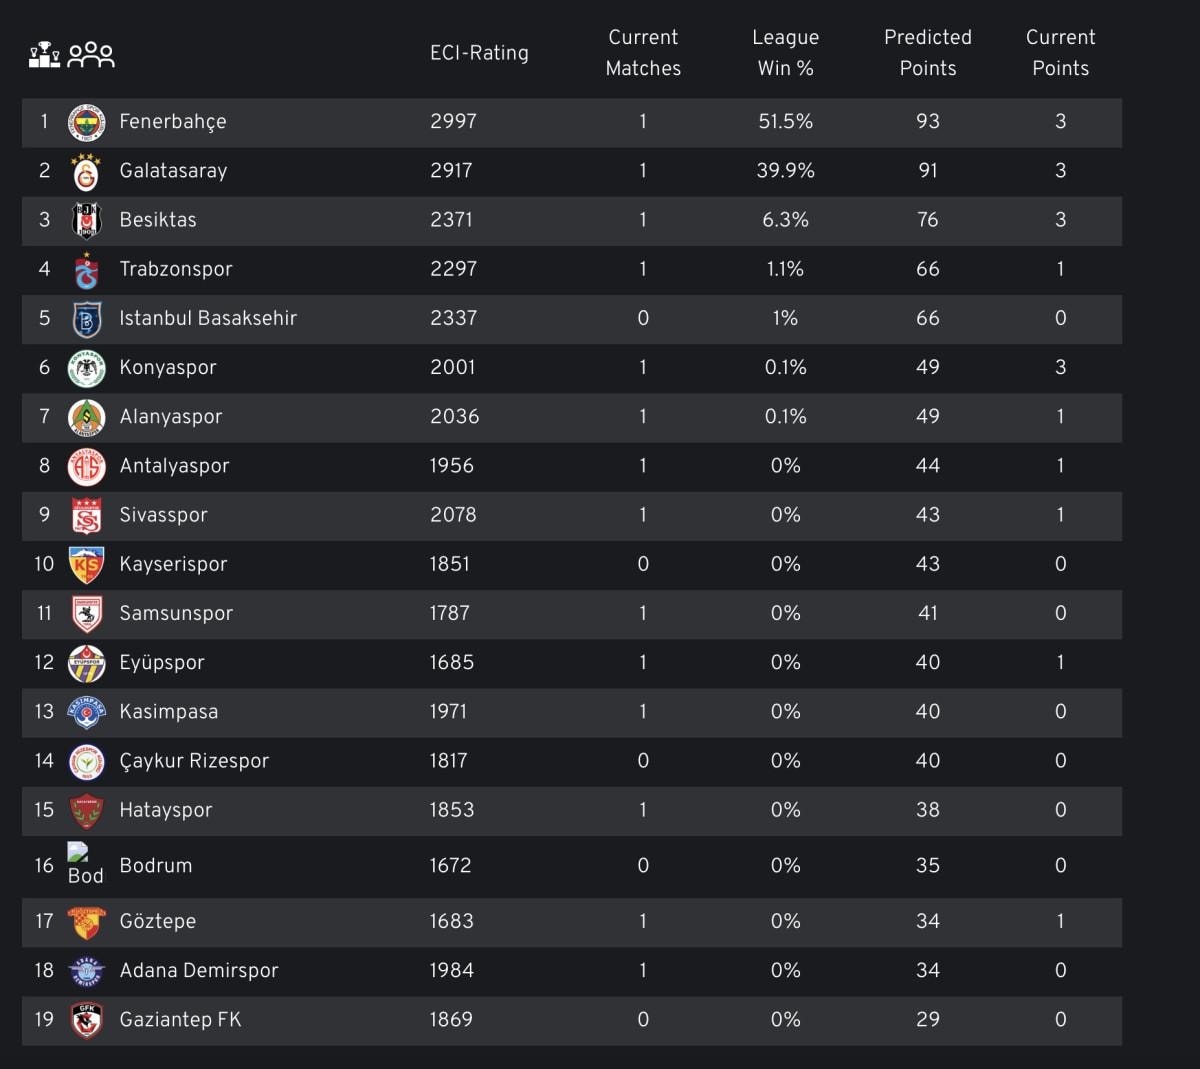Open the Konyaspor team link
1200x1069 pixels.
coord(168,368)
